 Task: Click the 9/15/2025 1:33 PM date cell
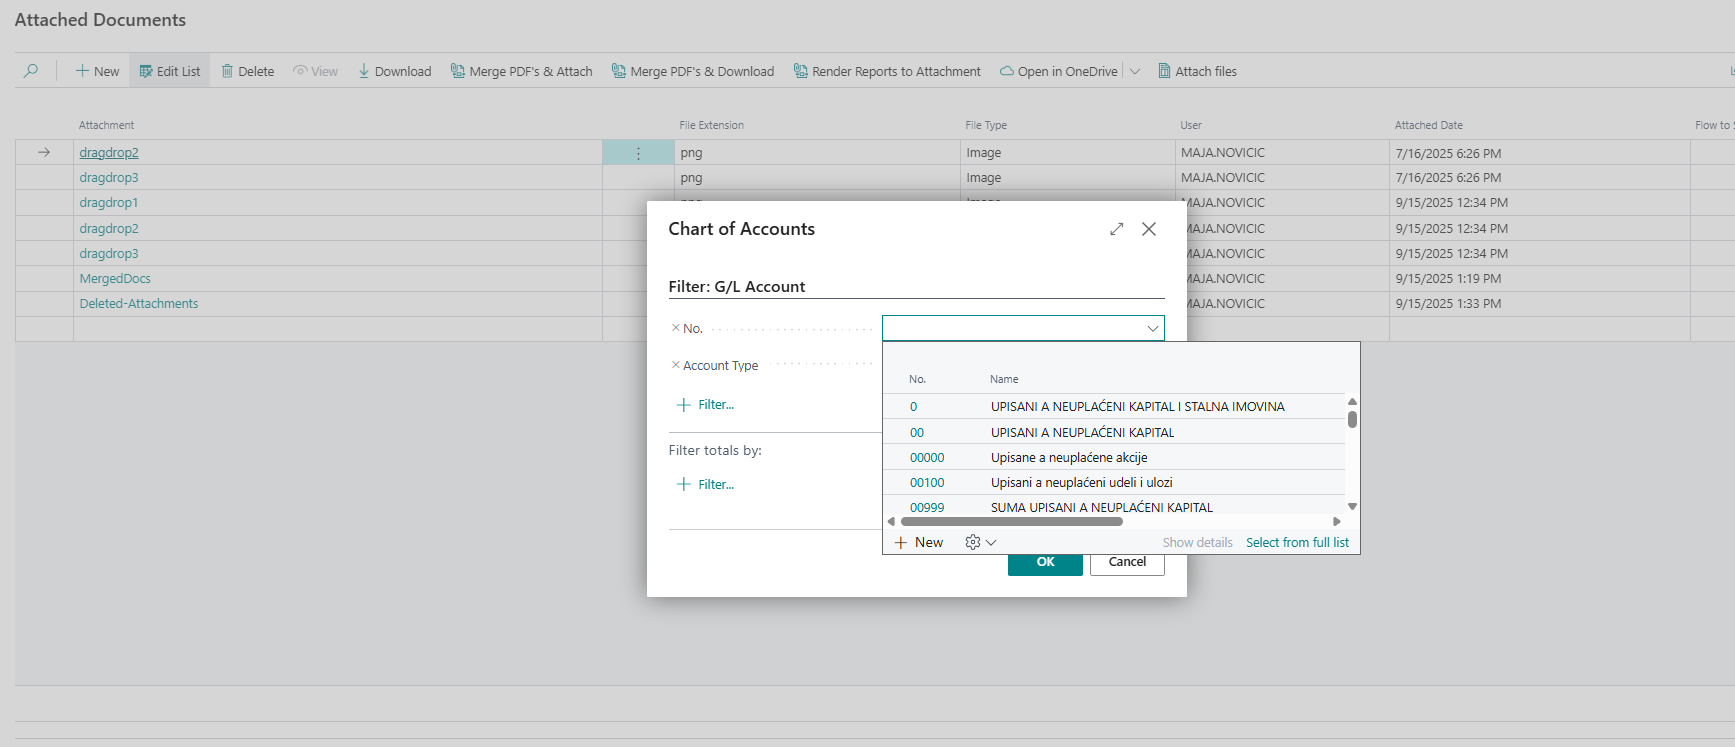(1448, 304)
